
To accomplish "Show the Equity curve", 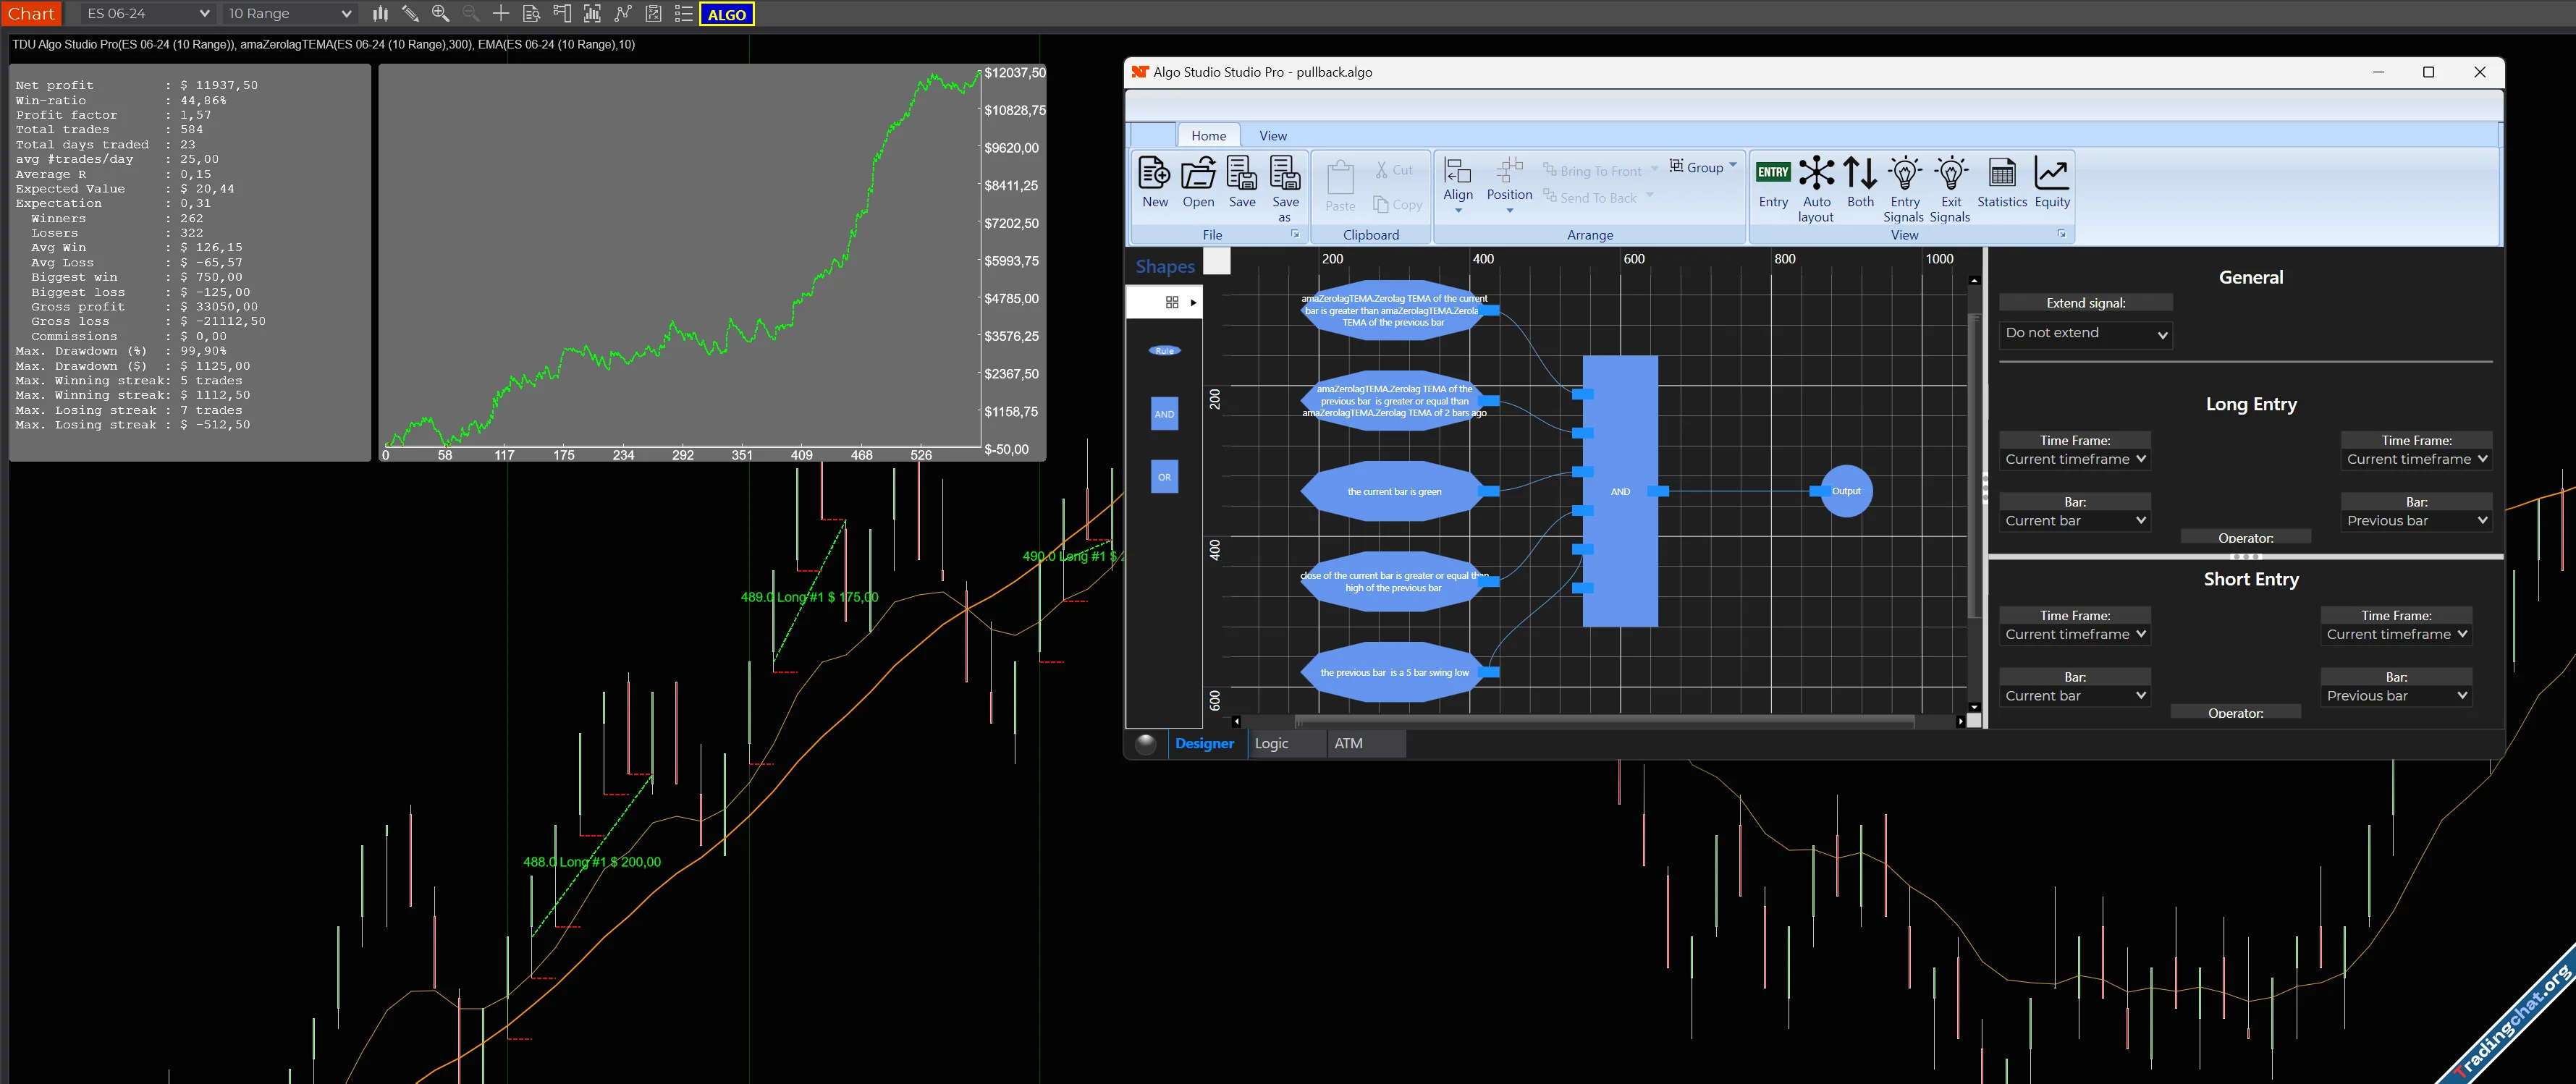I will pyautogui.click(x=2051, y=175).
